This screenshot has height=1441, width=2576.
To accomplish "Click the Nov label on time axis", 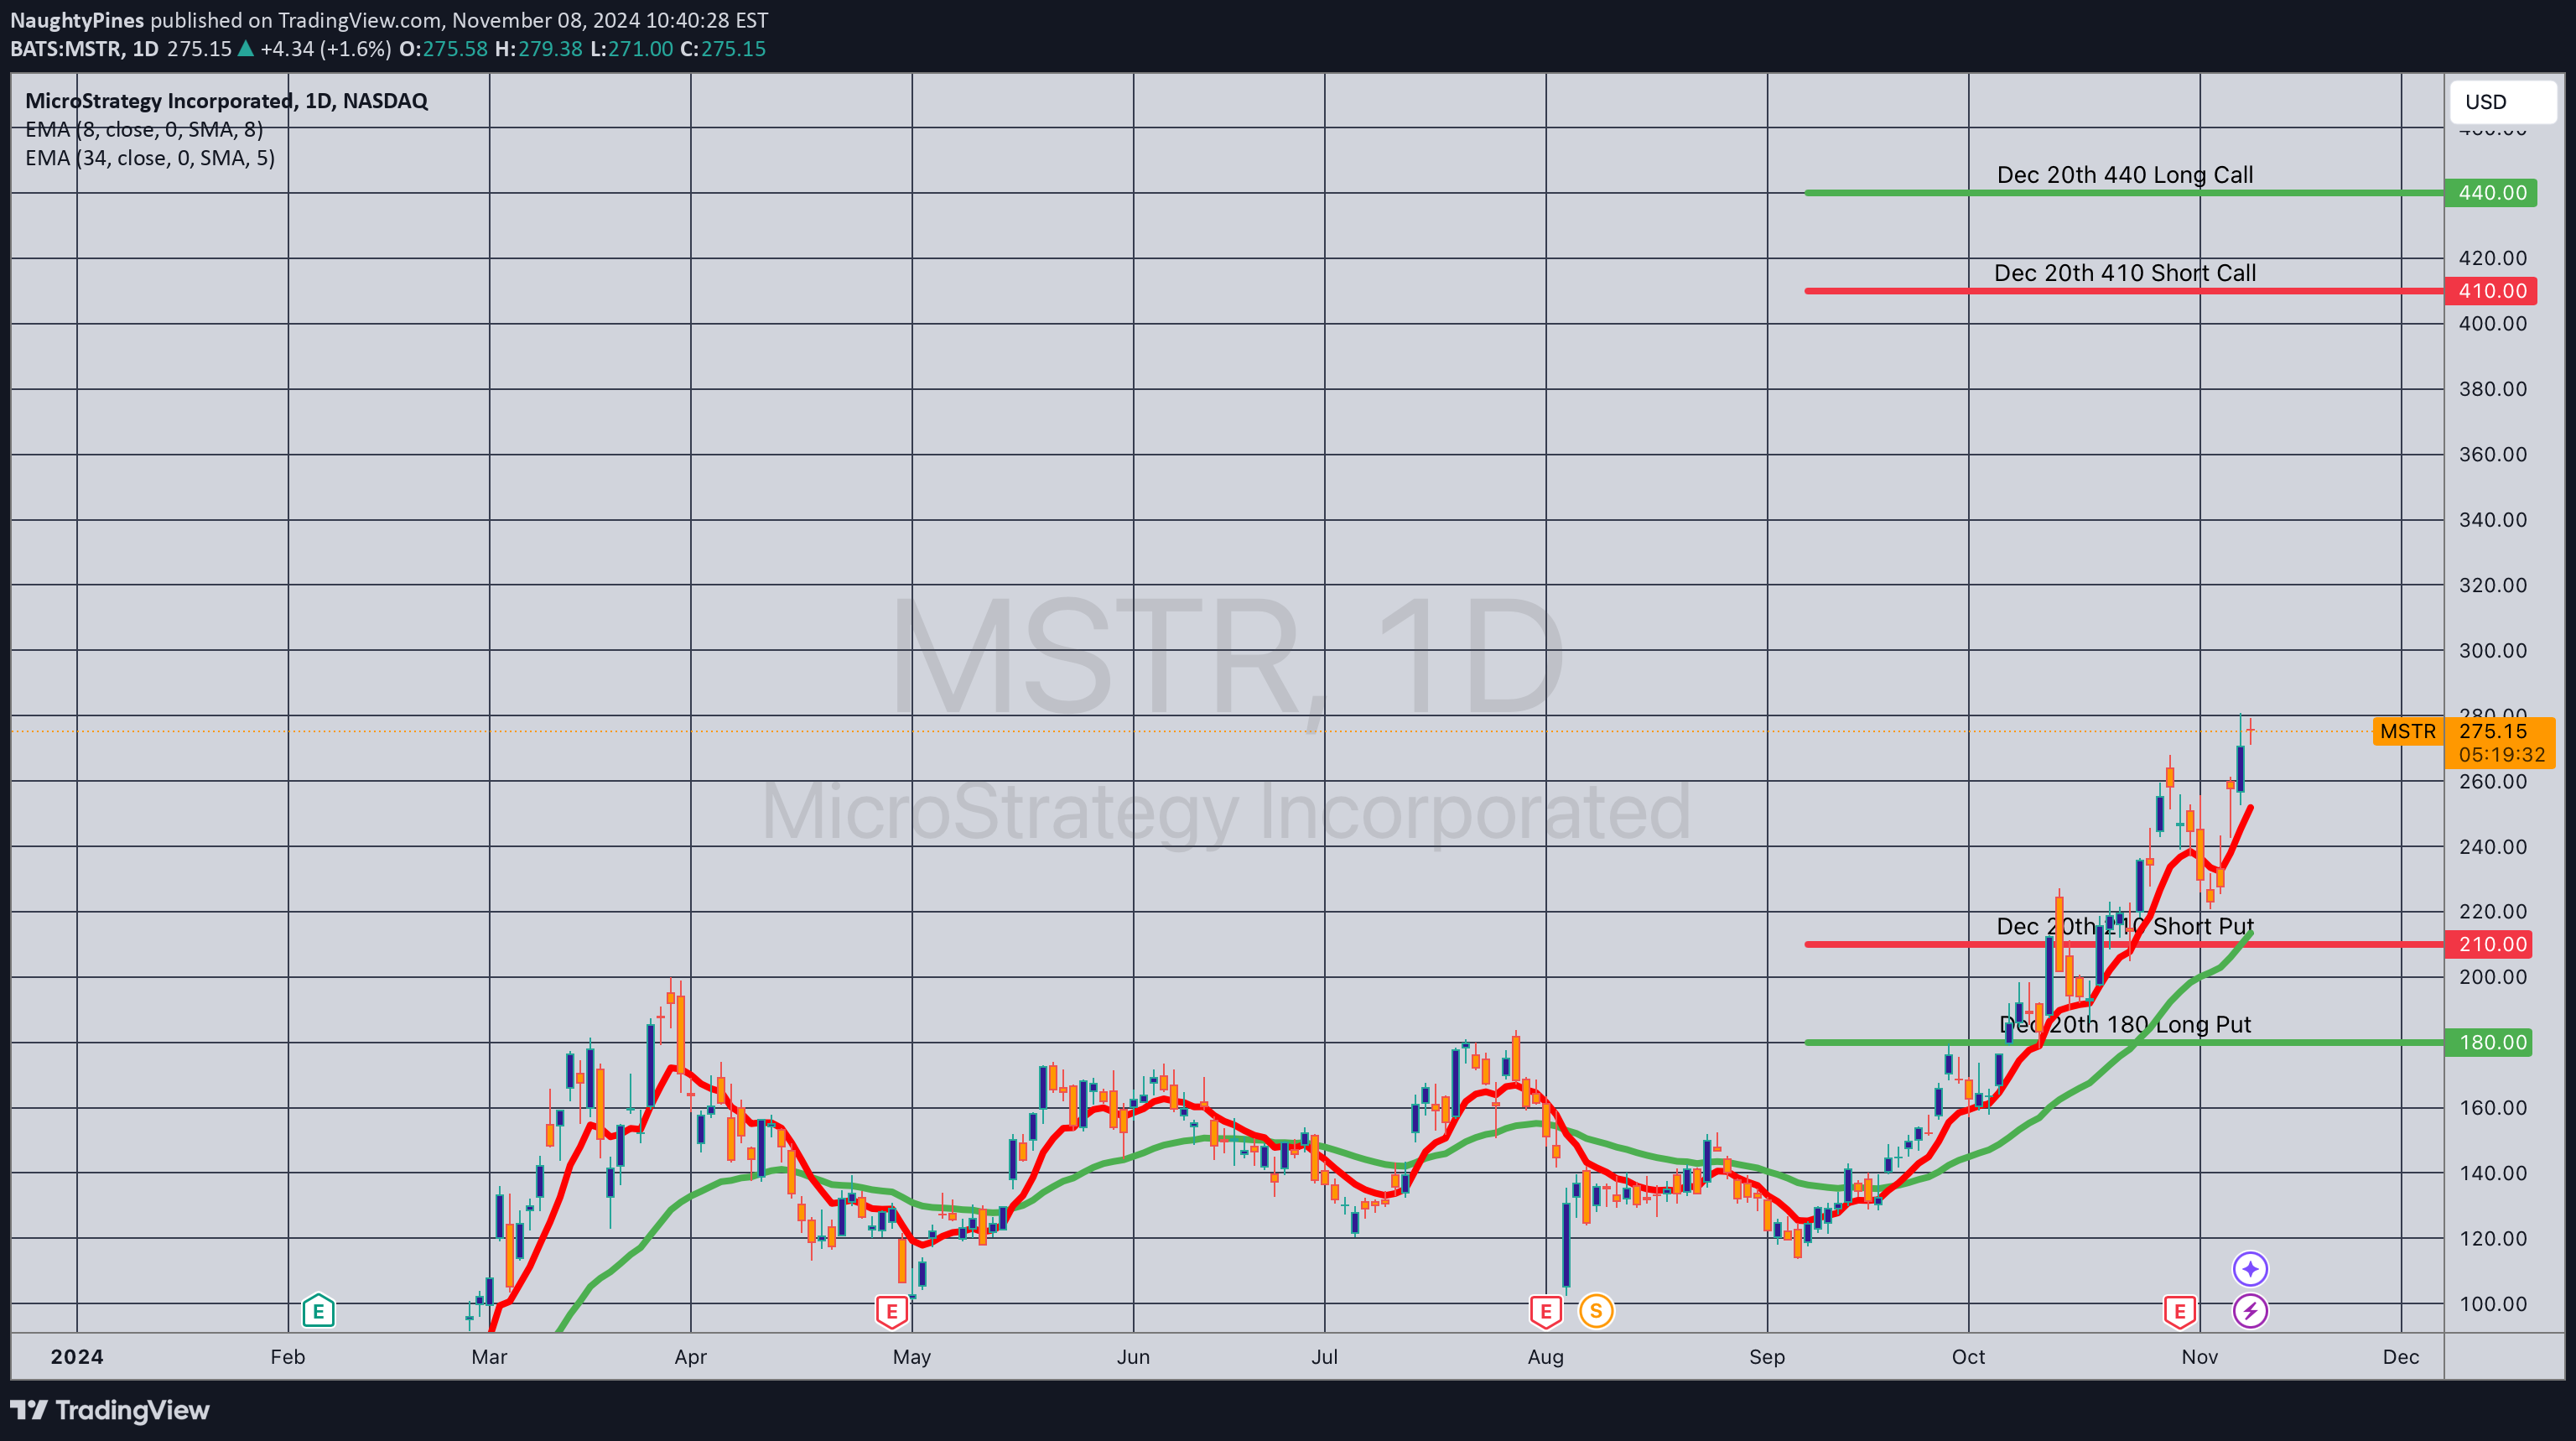I will (x=2199, y=1357).
